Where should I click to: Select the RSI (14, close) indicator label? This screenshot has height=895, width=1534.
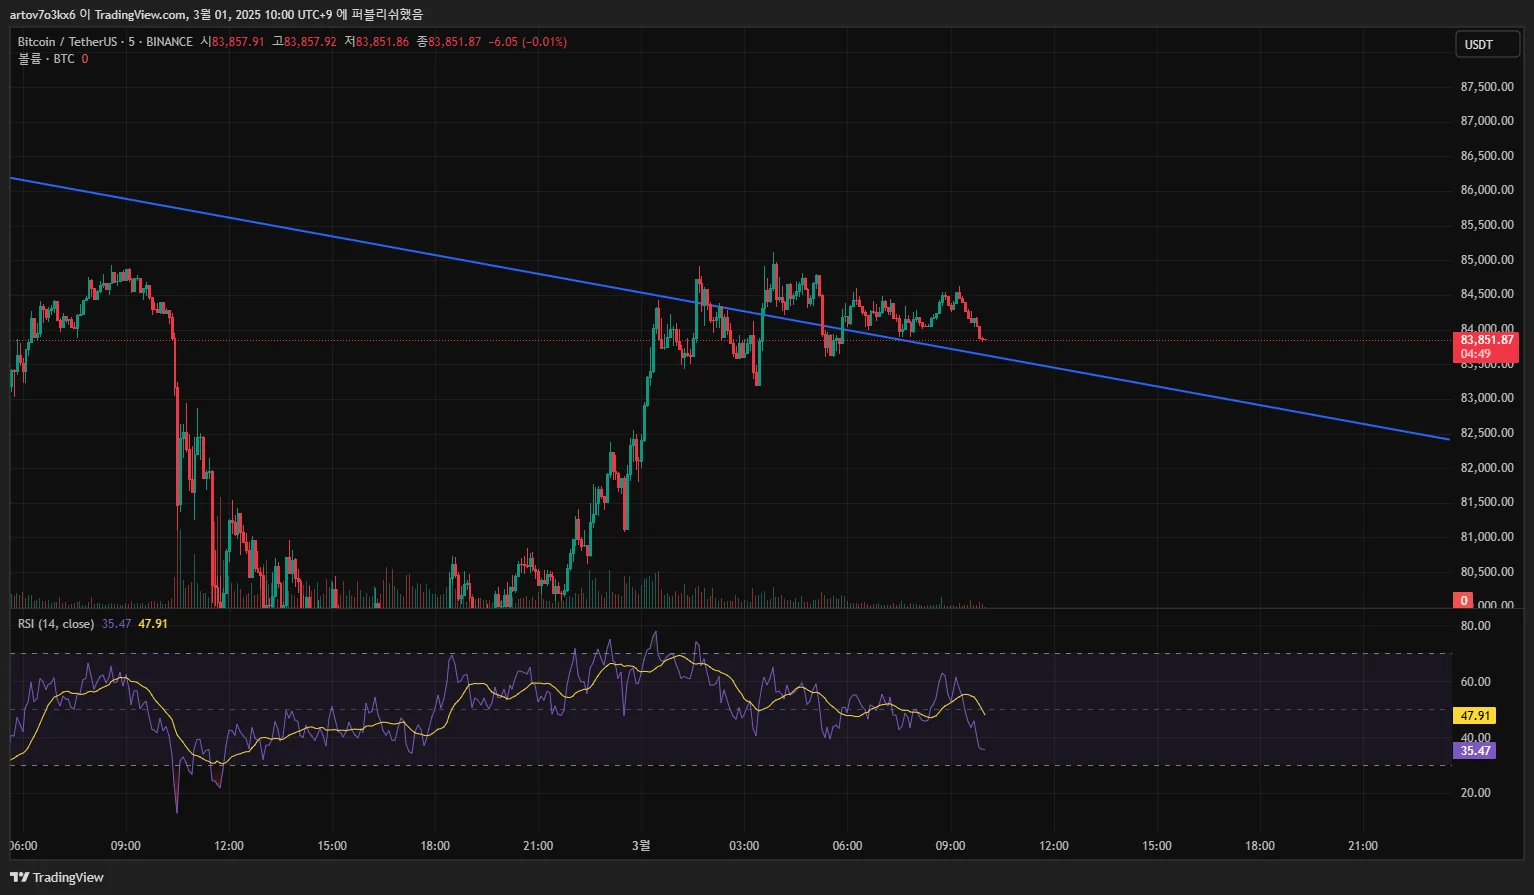pyautogui.click(x=56, y=624)
